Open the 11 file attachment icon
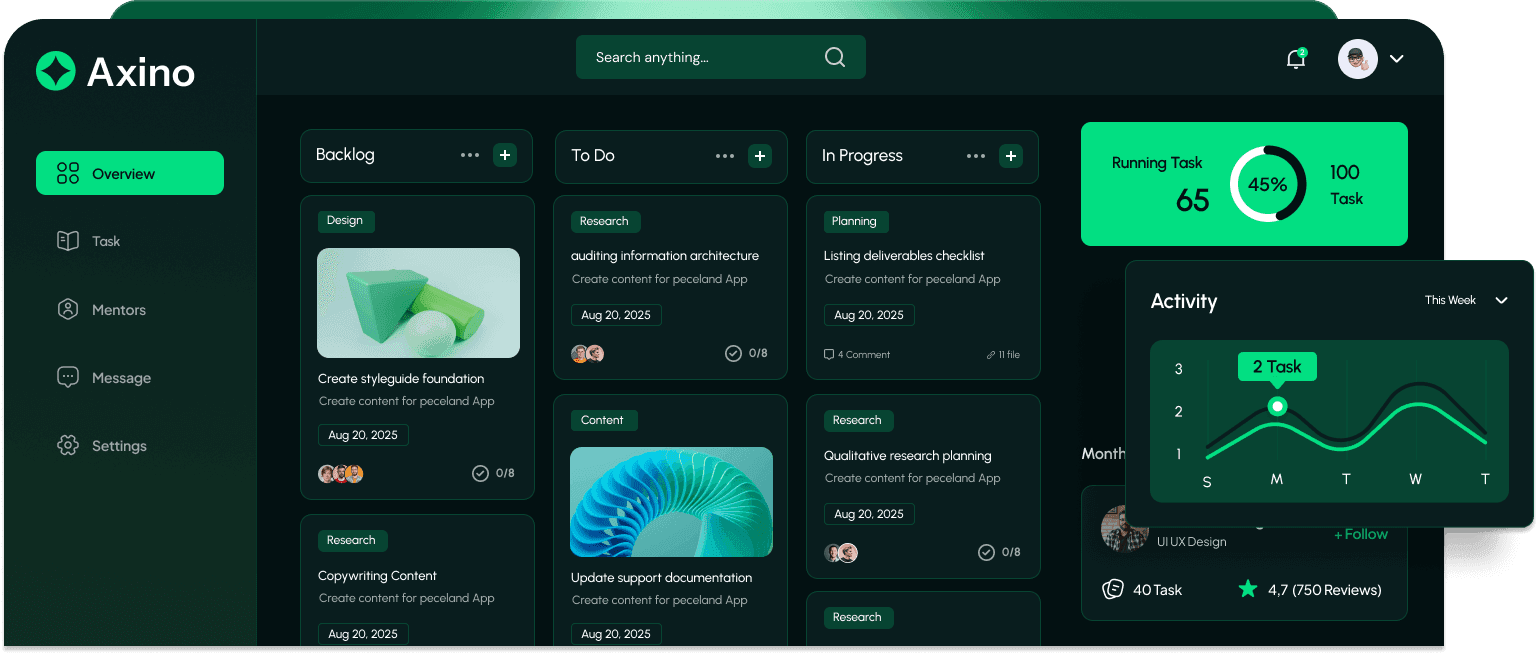 [990, 354]
